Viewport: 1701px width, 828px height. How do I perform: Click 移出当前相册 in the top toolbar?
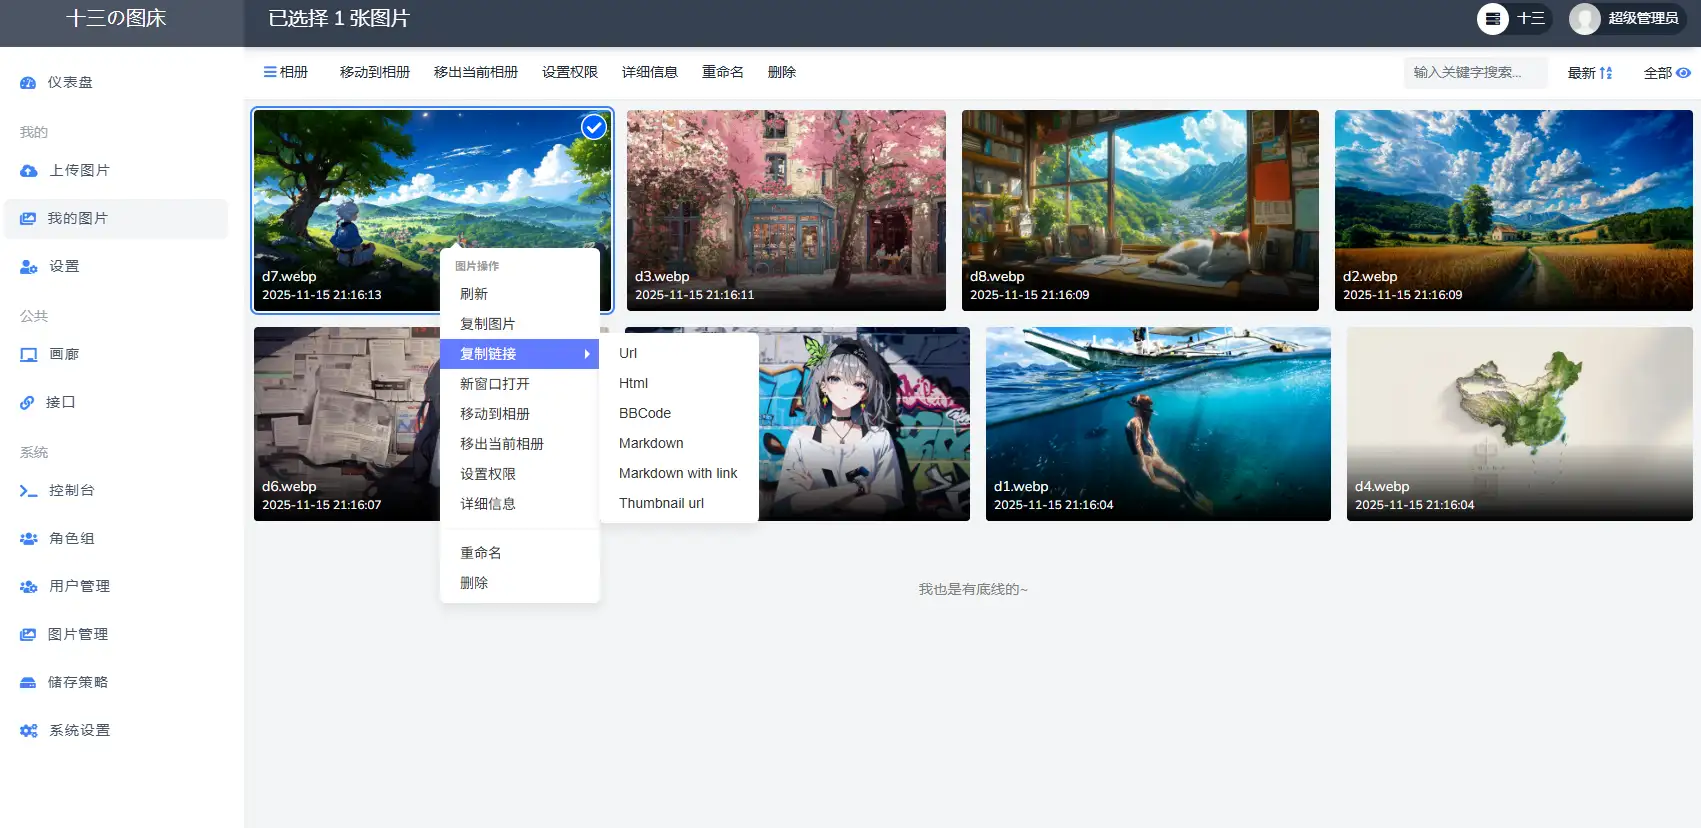pos(476,72)
